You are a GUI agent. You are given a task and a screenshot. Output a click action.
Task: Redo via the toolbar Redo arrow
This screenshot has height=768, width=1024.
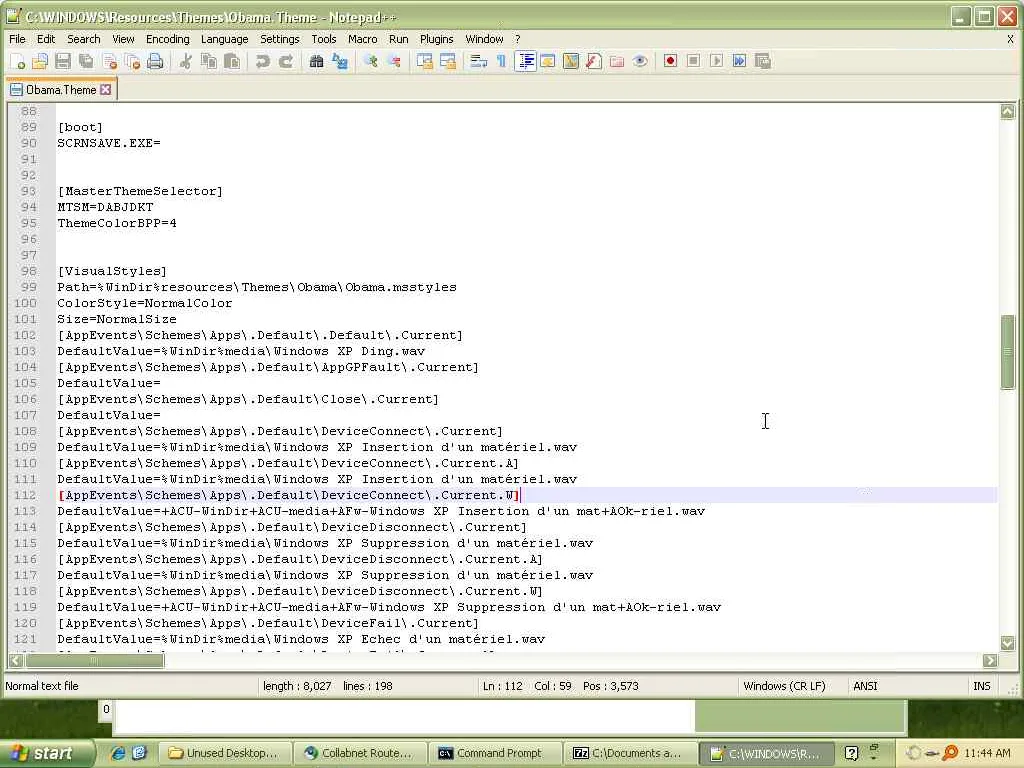(285, 61)
